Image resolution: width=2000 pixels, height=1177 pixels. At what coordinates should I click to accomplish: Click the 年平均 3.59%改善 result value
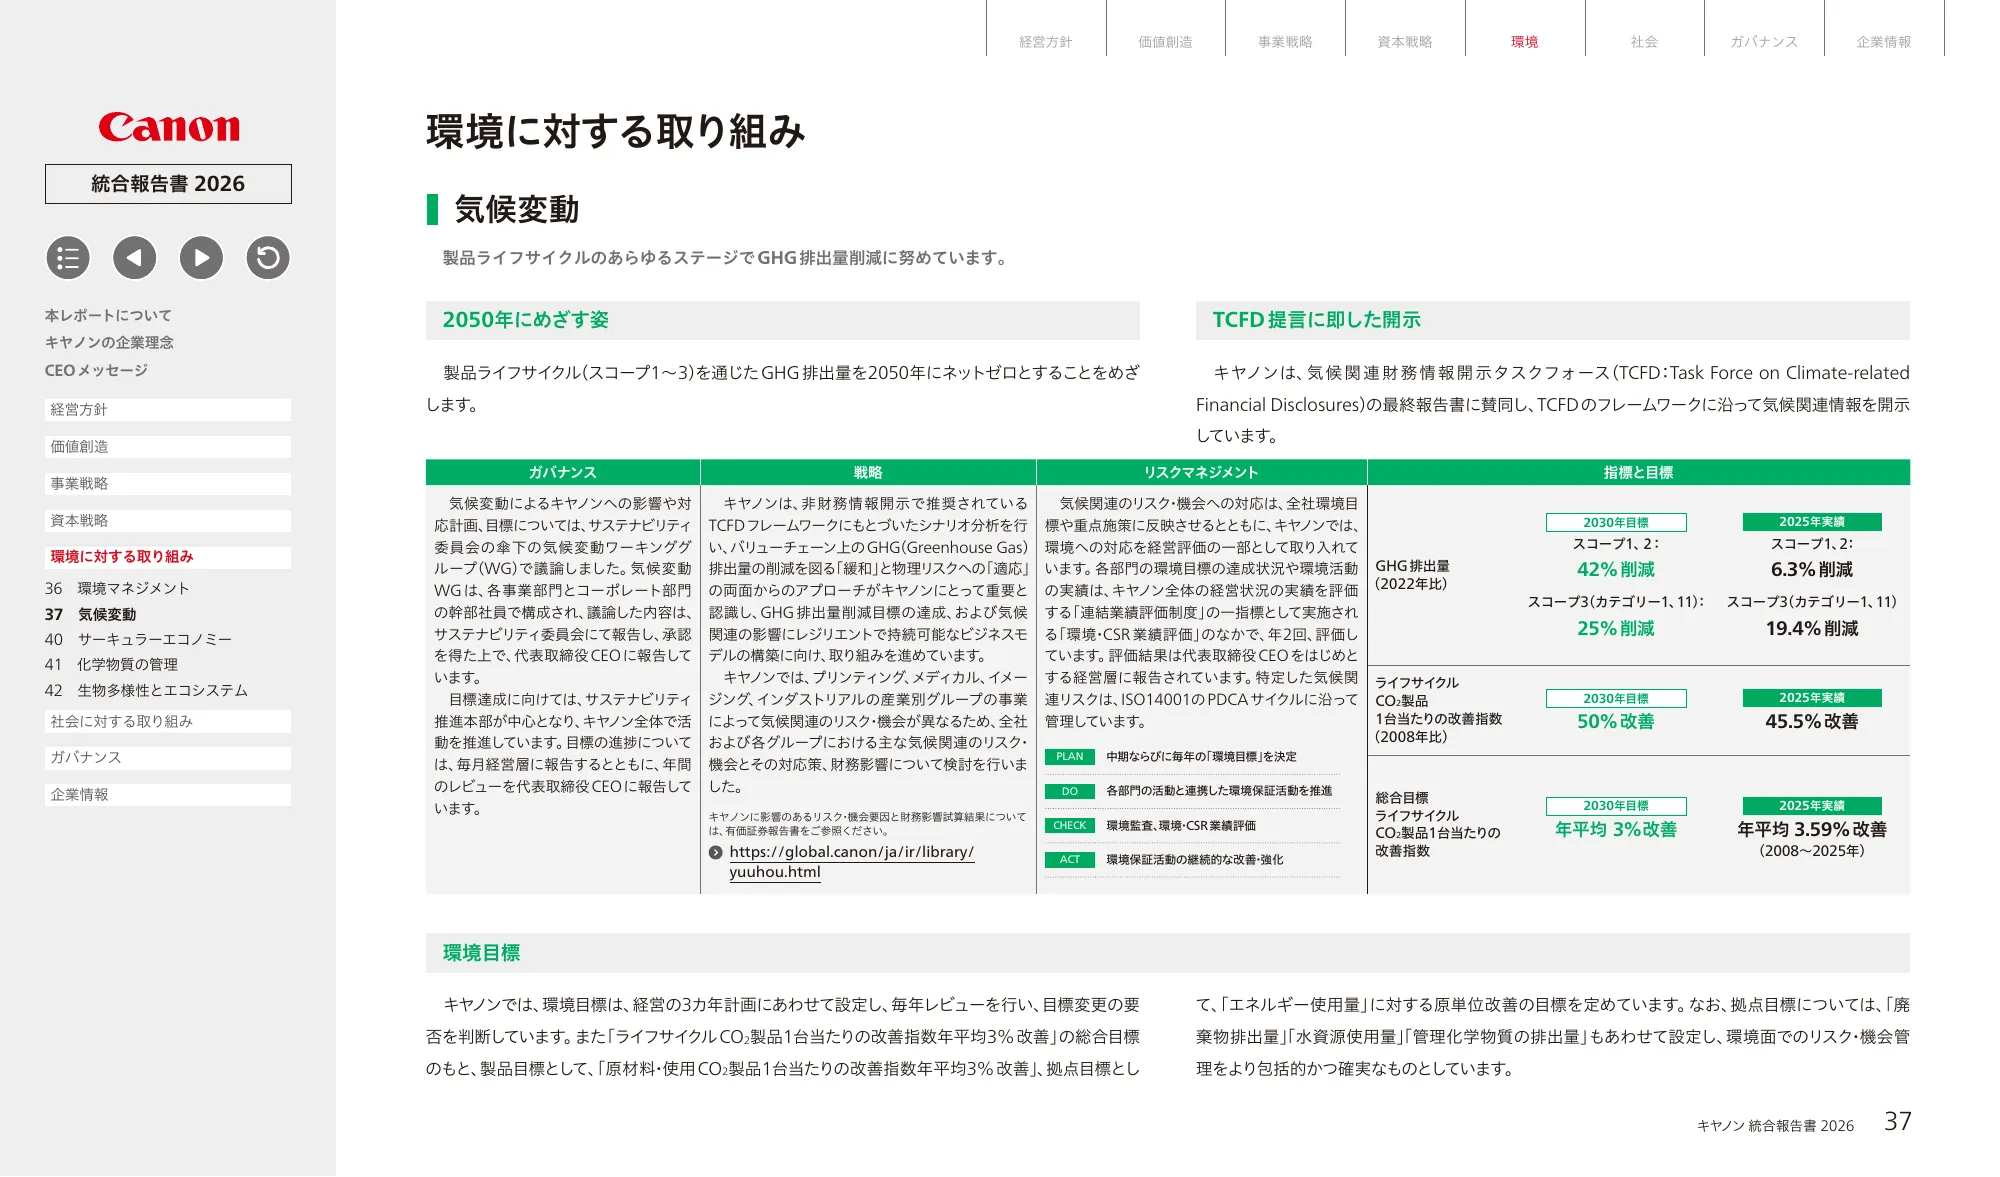[1812, 830]
